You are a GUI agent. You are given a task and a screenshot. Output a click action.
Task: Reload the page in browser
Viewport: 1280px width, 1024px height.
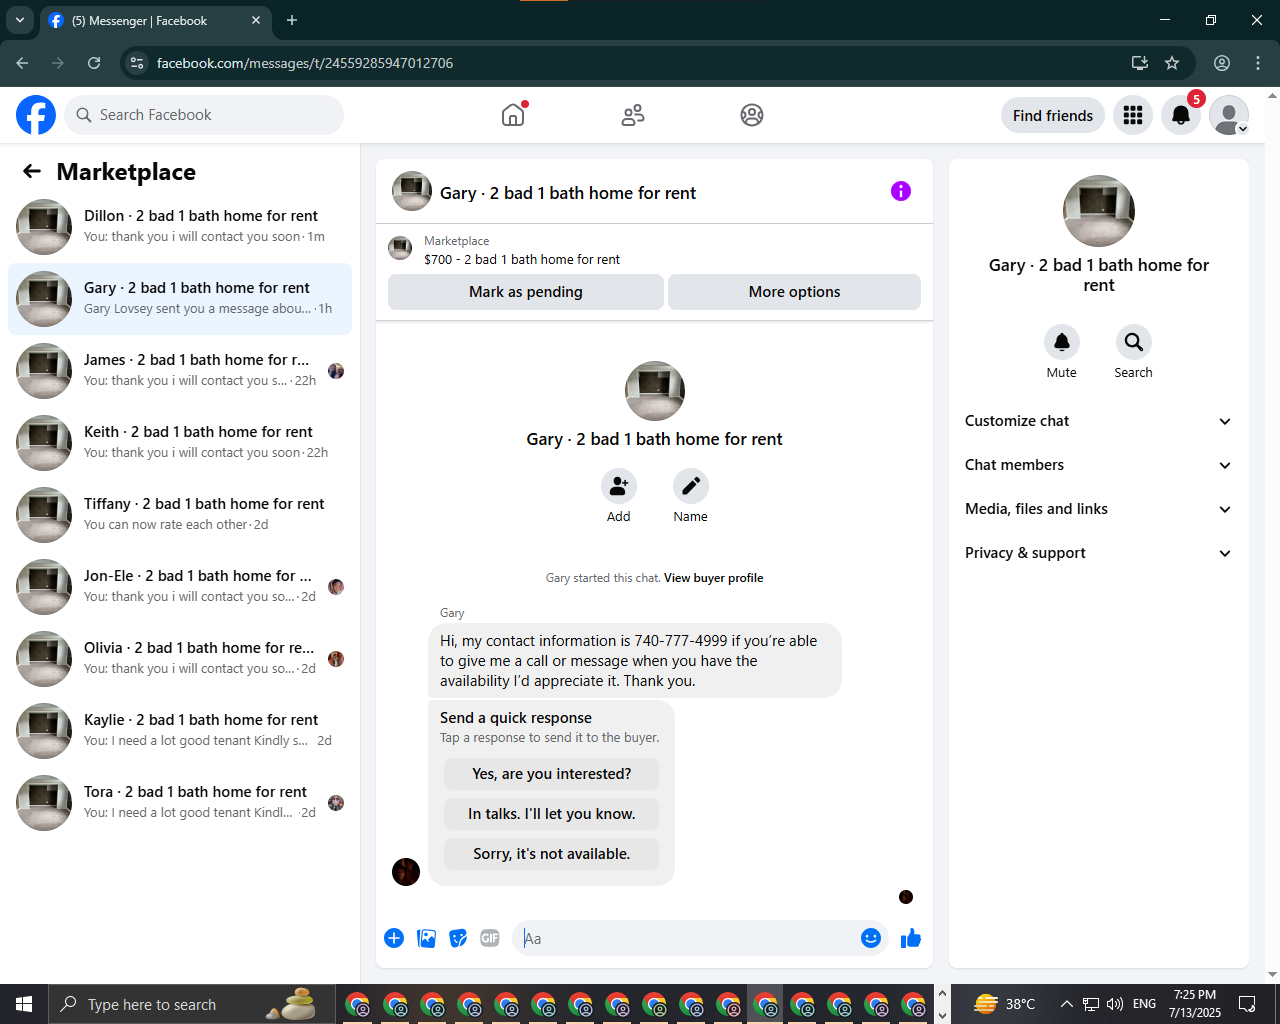[x=94, y=63]
